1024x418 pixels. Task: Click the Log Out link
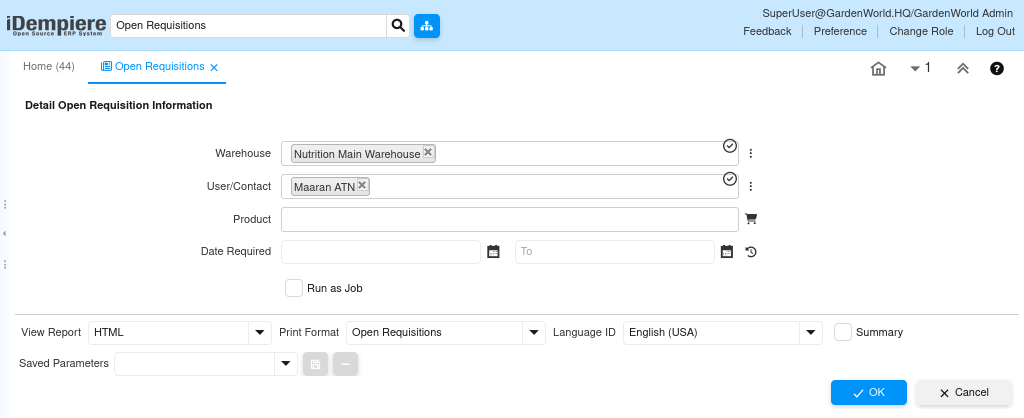click(x=995, y=31)
